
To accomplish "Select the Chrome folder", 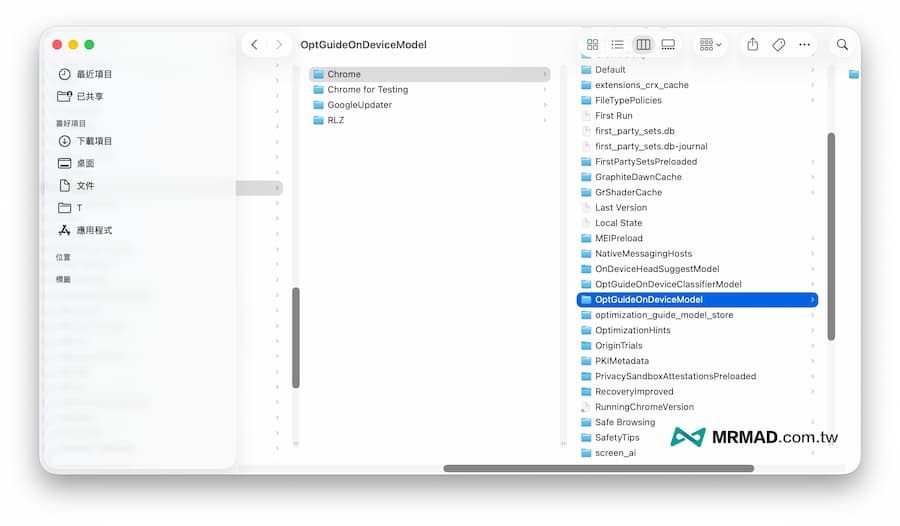I will pyautogui.click(x=429, y=74).
